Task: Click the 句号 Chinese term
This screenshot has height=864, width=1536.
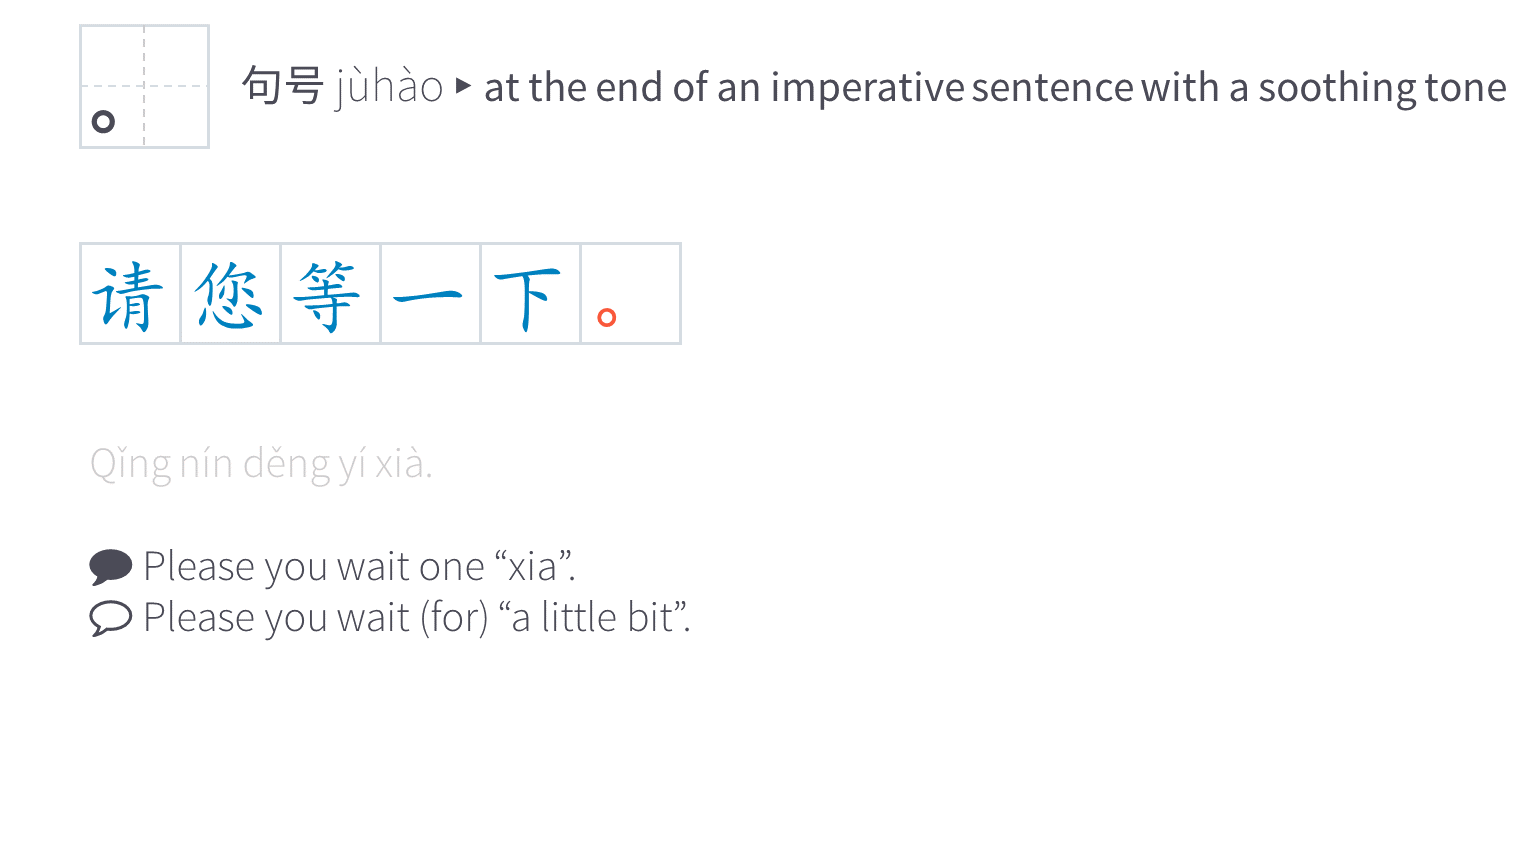Action: coord(282,86)
